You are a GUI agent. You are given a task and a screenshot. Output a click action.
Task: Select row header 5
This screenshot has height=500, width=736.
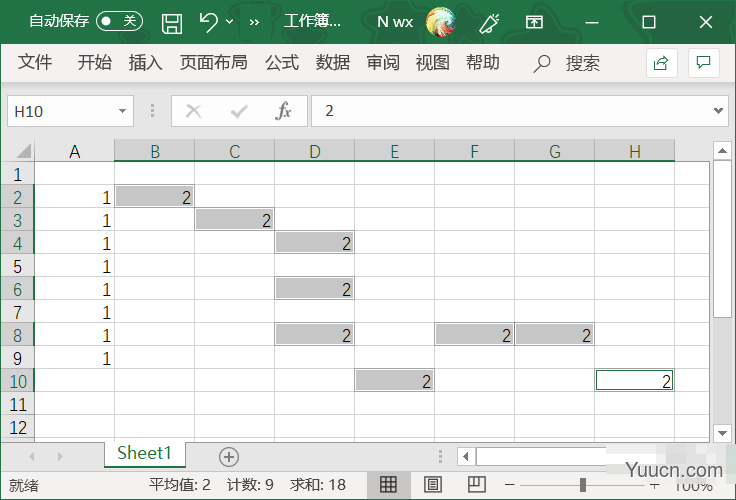click(17, 266)
